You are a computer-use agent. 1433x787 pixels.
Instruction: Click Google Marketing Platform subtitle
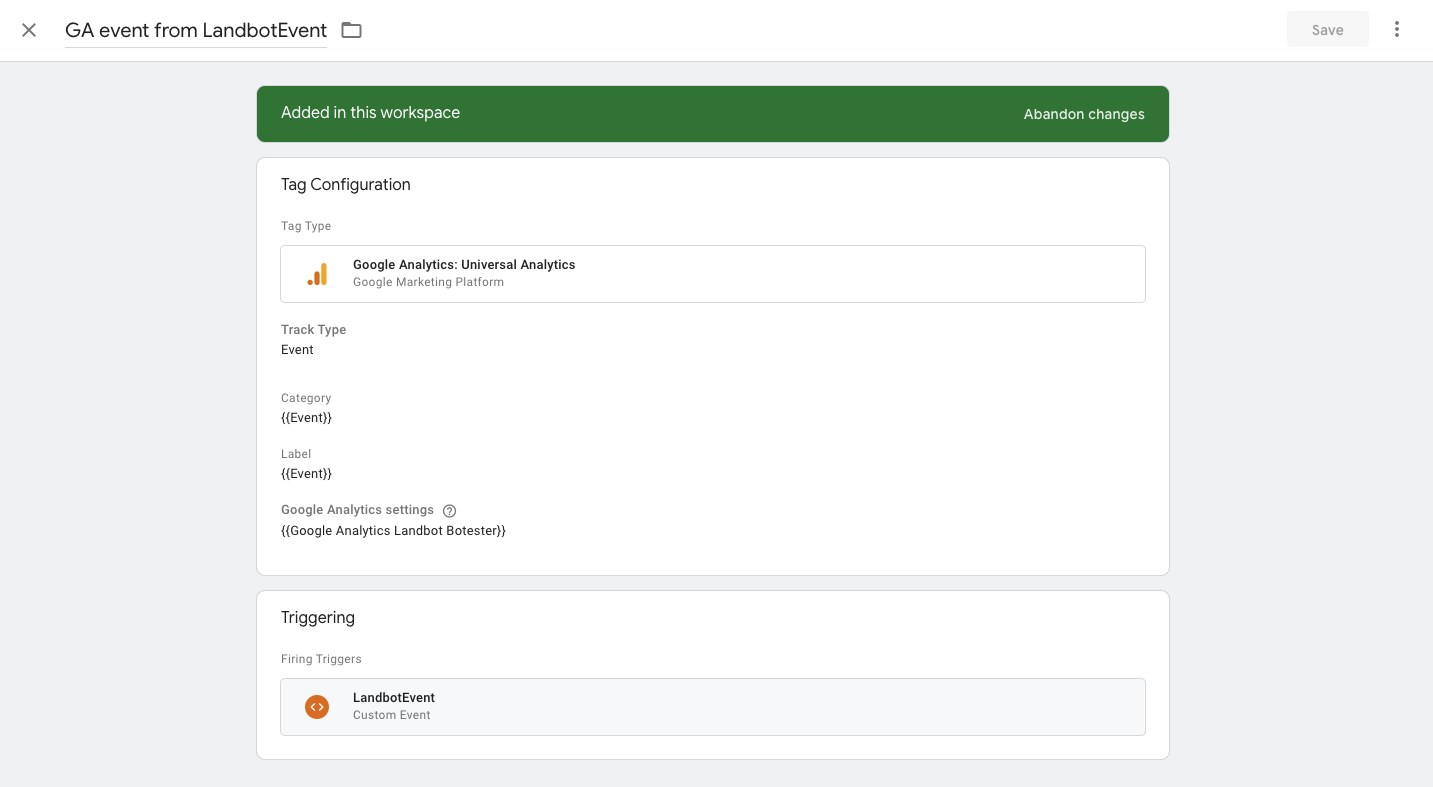[428, 282]
